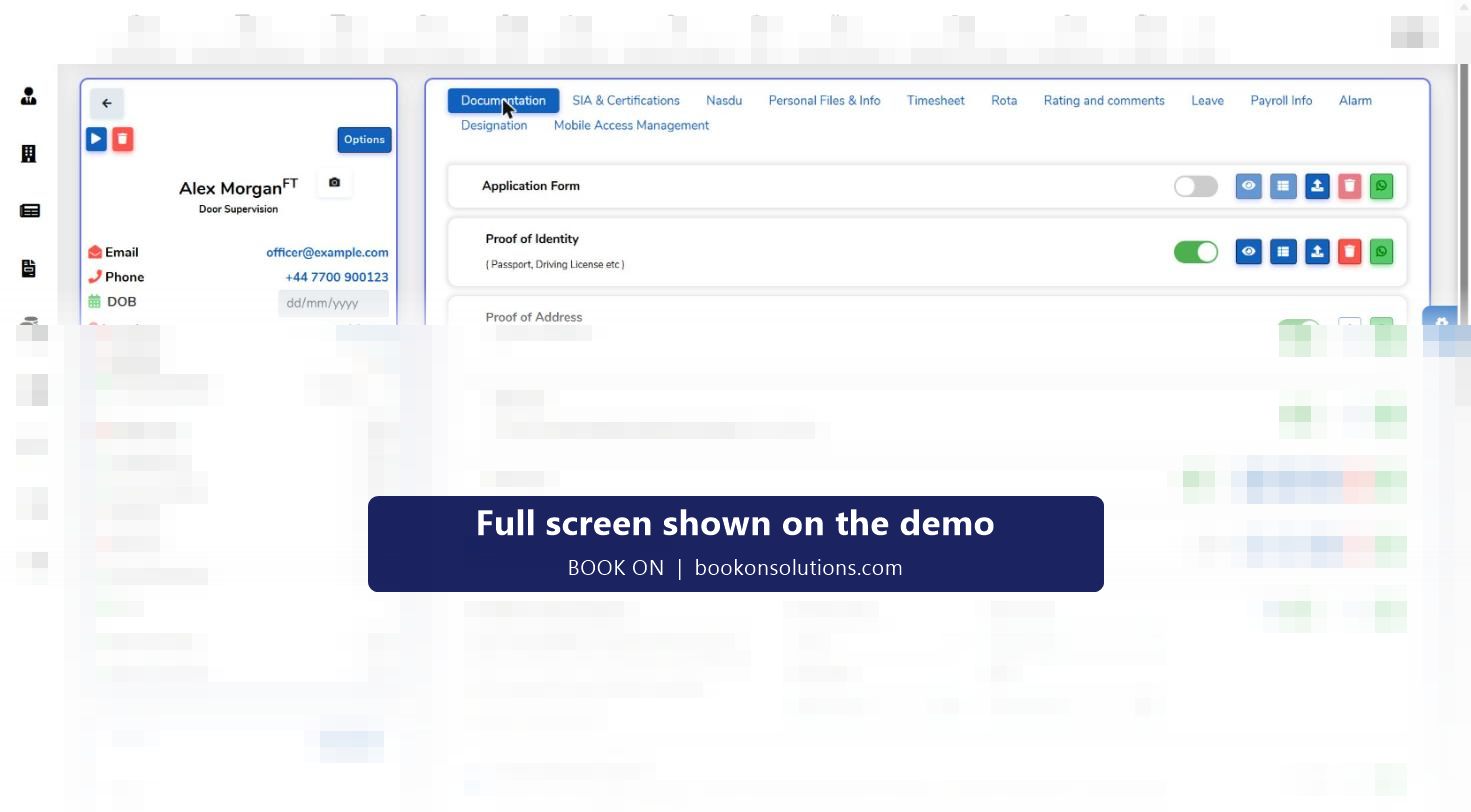Viewport: 1471px width, 812px height.
Task: Send Proof of Identity via WhatsApp
Action: tap(1381, 252)
